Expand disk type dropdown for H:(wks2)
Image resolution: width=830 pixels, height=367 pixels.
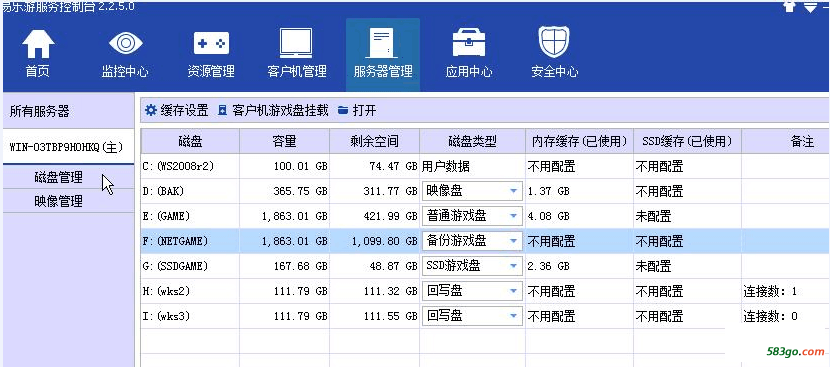tap(513, 291)
